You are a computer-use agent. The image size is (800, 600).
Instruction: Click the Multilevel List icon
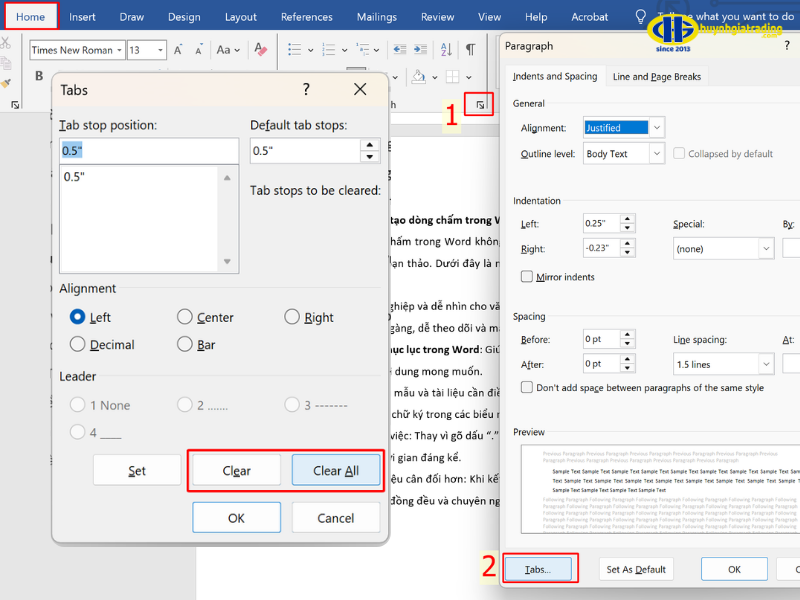coord(363,49)
